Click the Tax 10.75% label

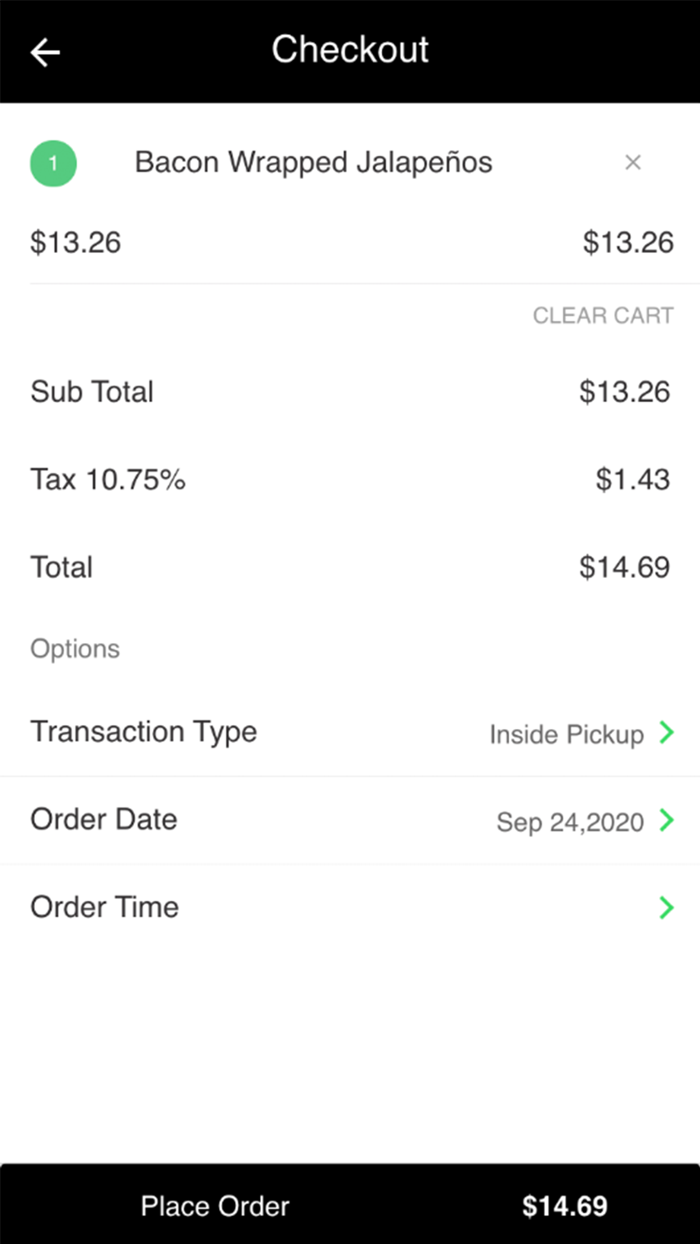click(108, 480)
